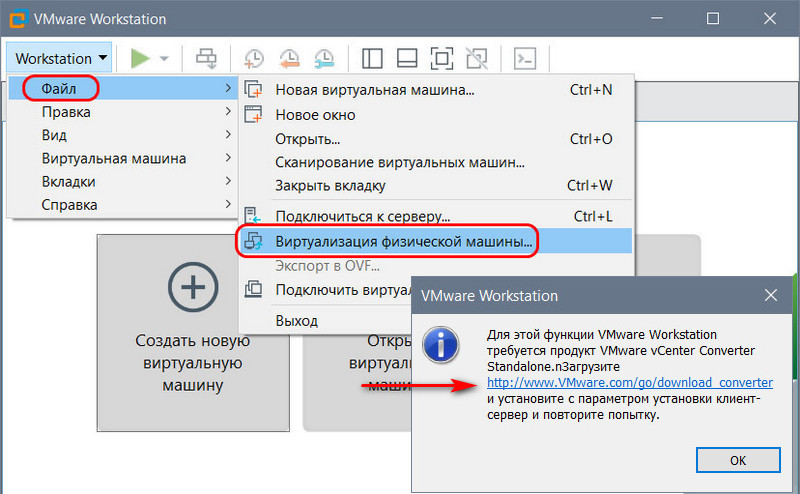
Task: Choose Открыть... menu entry
Action: pyautogui.click(x=436, y=139)
